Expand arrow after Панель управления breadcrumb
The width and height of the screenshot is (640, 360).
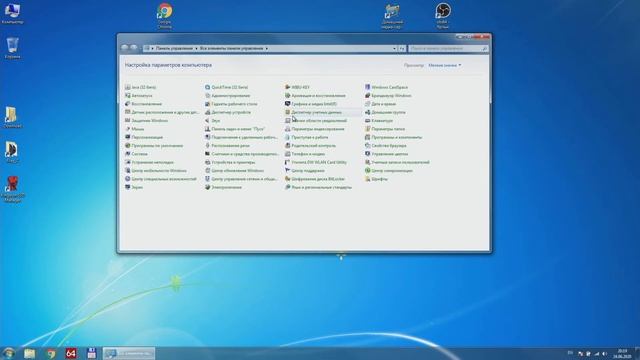(196, 49)
